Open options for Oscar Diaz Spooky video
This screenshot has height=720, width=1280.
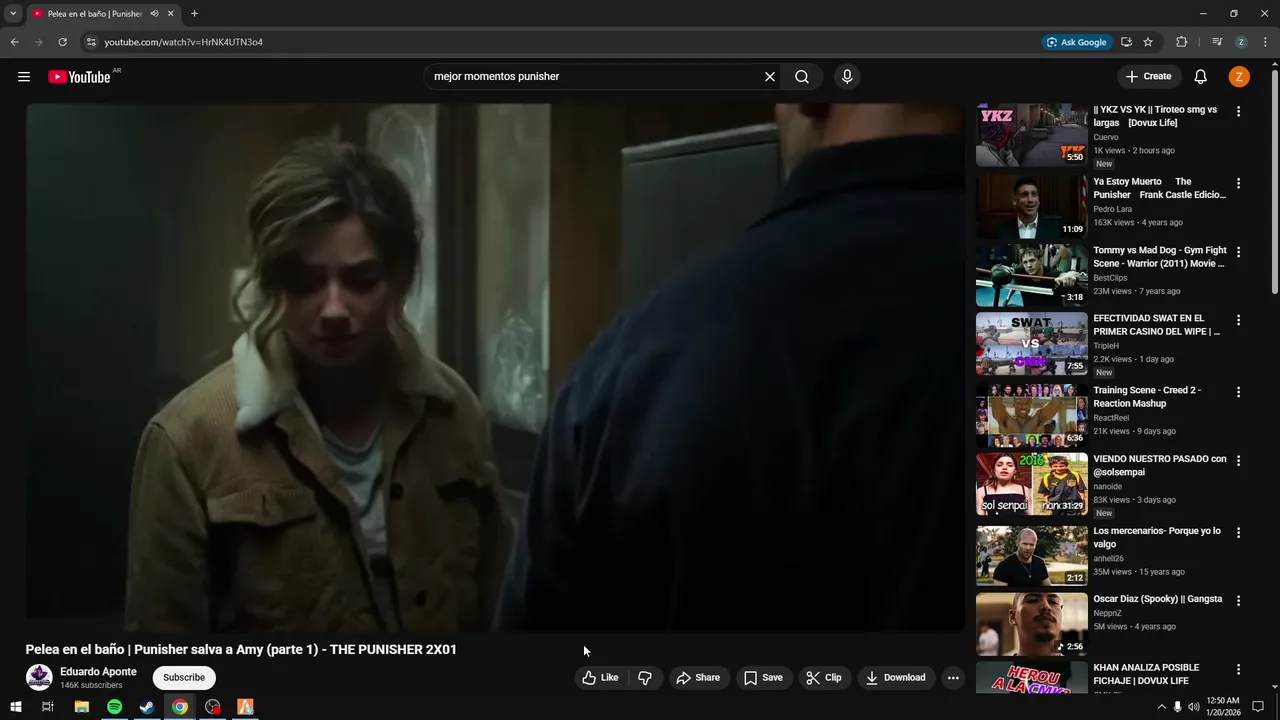tap(1238, 601)
